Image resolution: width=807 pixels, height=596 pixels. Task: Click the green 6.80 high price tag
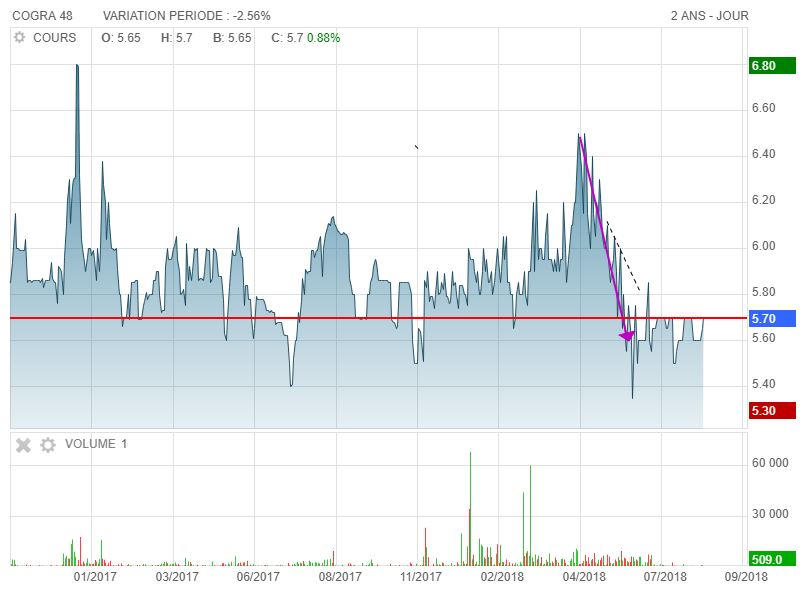772,66
